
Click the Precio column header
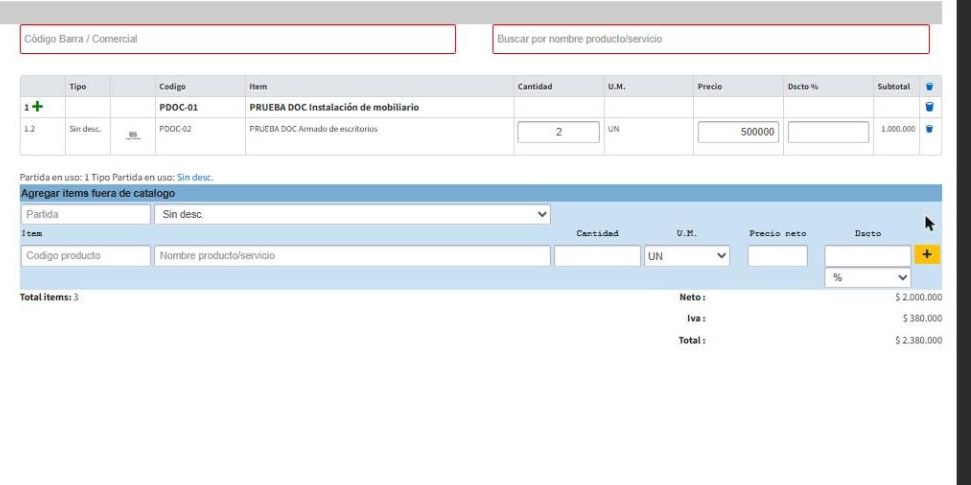(710, 87)
